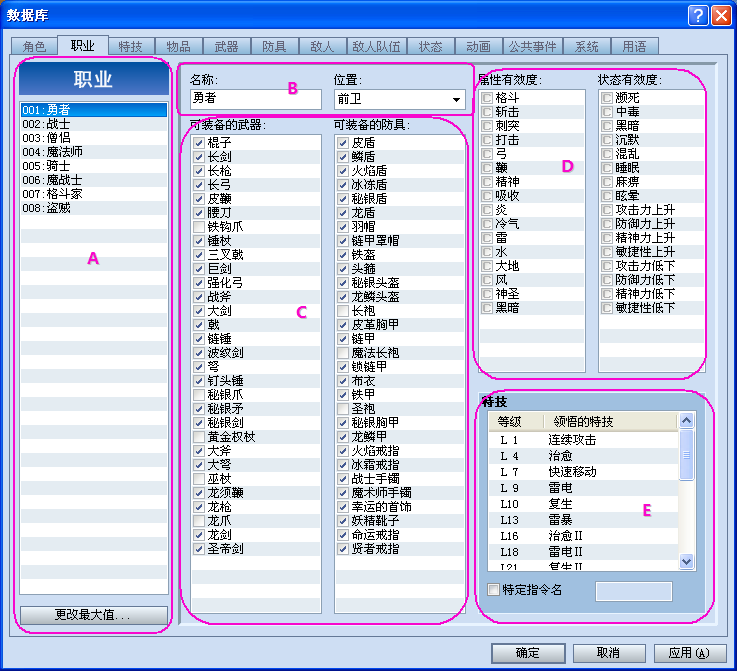Click the 敏捷性低下 state efficiency box
Viewport: 737px width, 671px height.
[607, 308]
